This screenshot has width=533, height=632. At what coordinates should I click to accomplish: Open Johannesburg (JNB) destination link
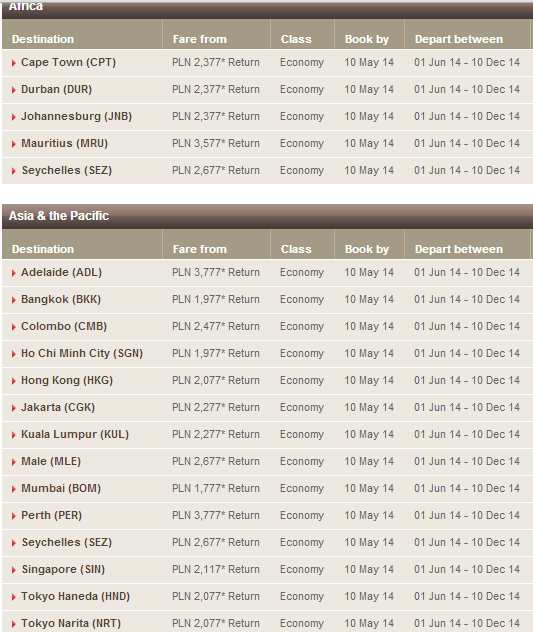[76, 116]
